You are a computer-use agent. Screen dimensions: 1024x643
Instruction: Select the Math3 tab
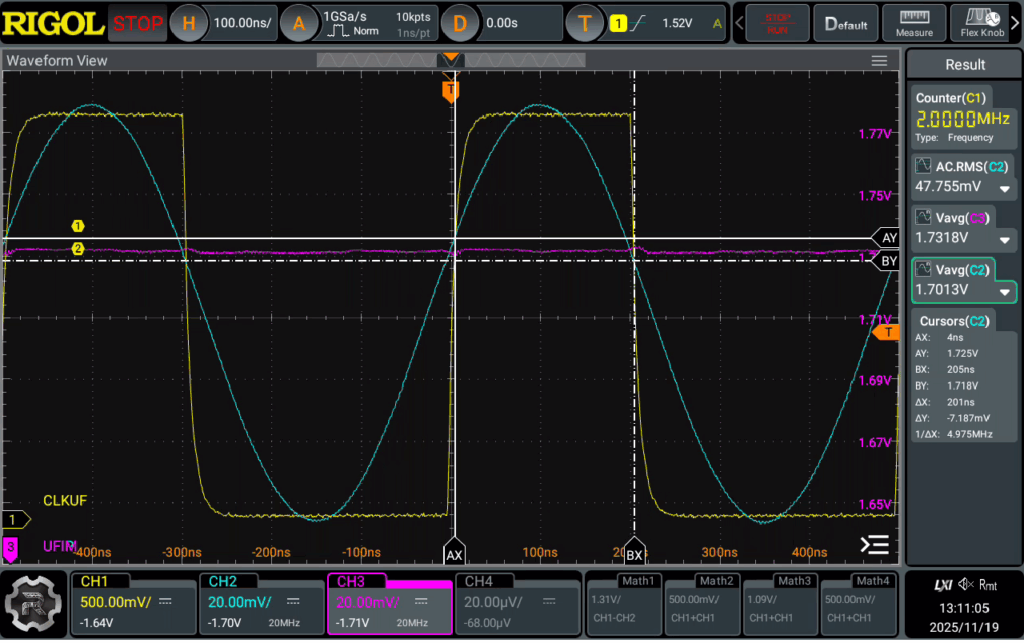780,604
